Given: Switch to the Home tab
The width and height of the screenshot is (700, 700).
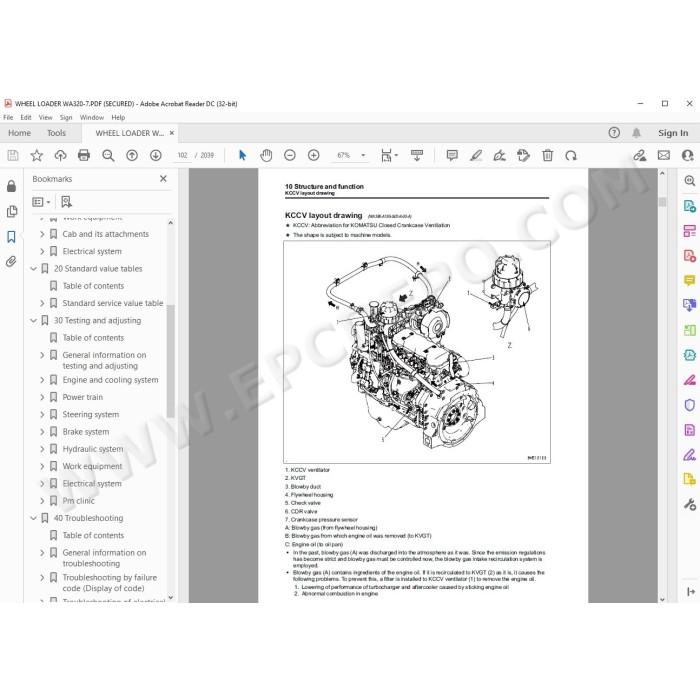Looking at the screenshot, I should (20, 133).
